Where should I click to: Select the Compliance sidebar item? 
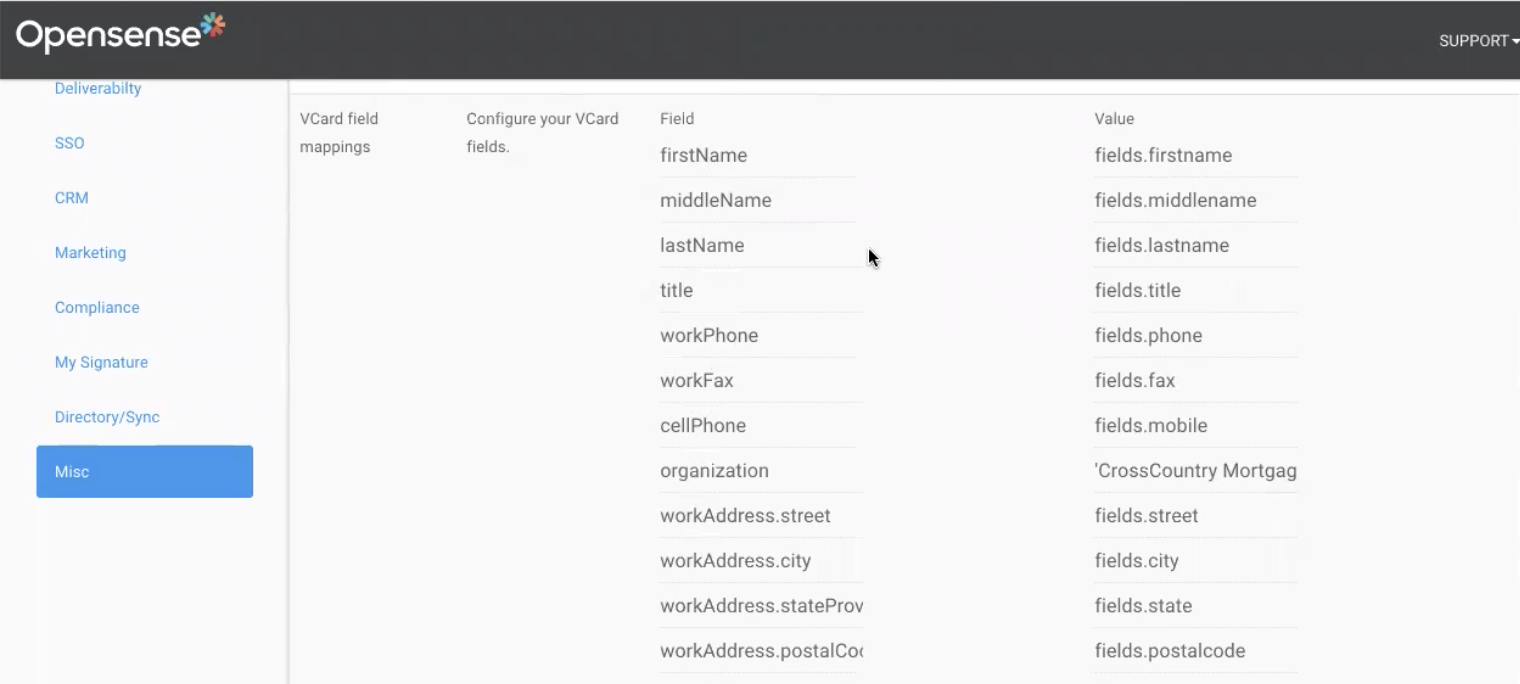(x=96, y=307)
